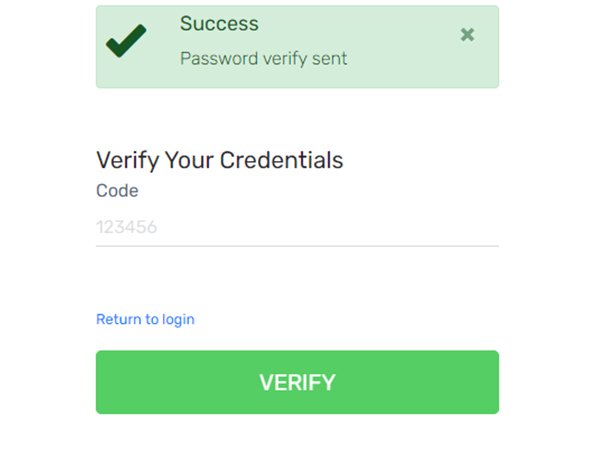The height and width of the screenshot is (454, 600).
Task: Open the Return to login link
Action: (145, 319)
